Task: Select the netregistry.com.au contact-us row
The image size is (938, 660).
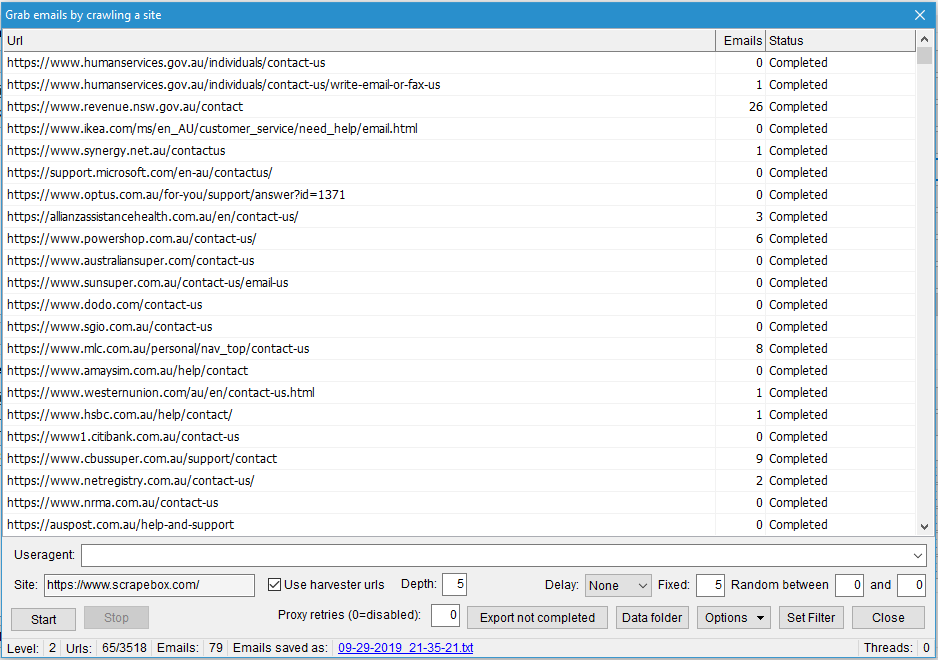Action: coord(459,480)
